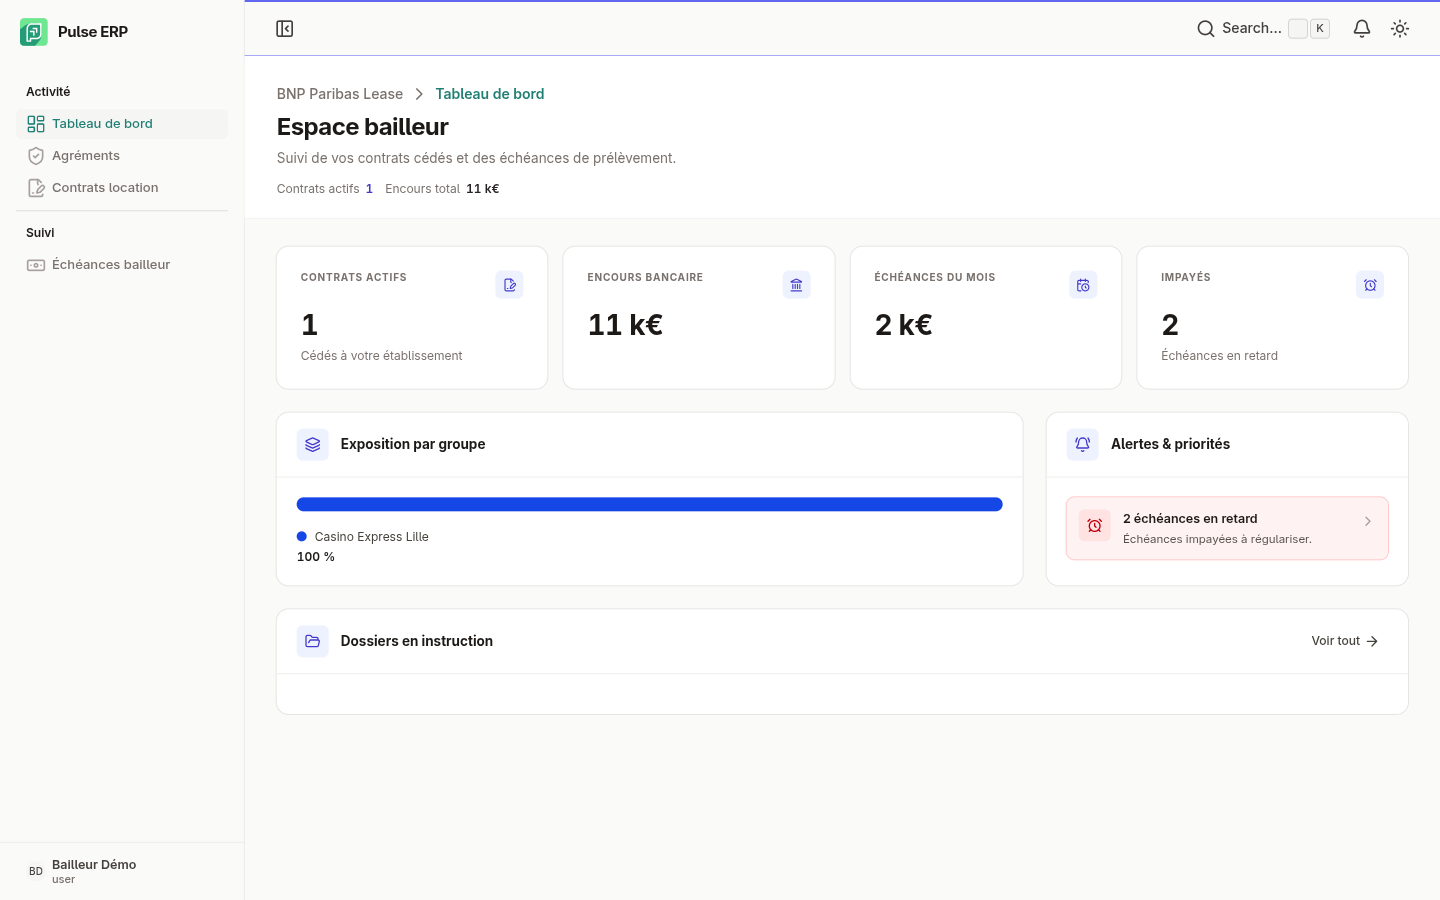
Task: Click Contrats actifs 1 header stat
Action: (325, 189)
